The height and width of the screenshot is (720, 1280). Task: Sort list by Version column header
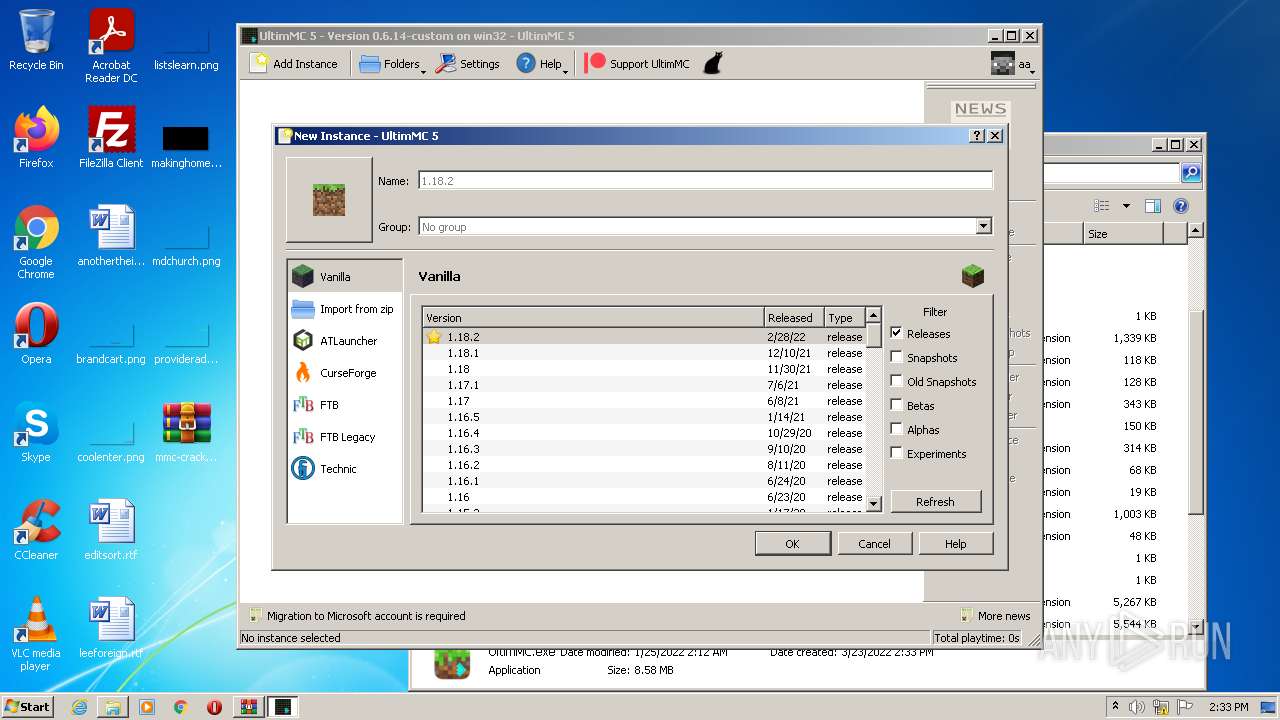click(x=593, y=317)
